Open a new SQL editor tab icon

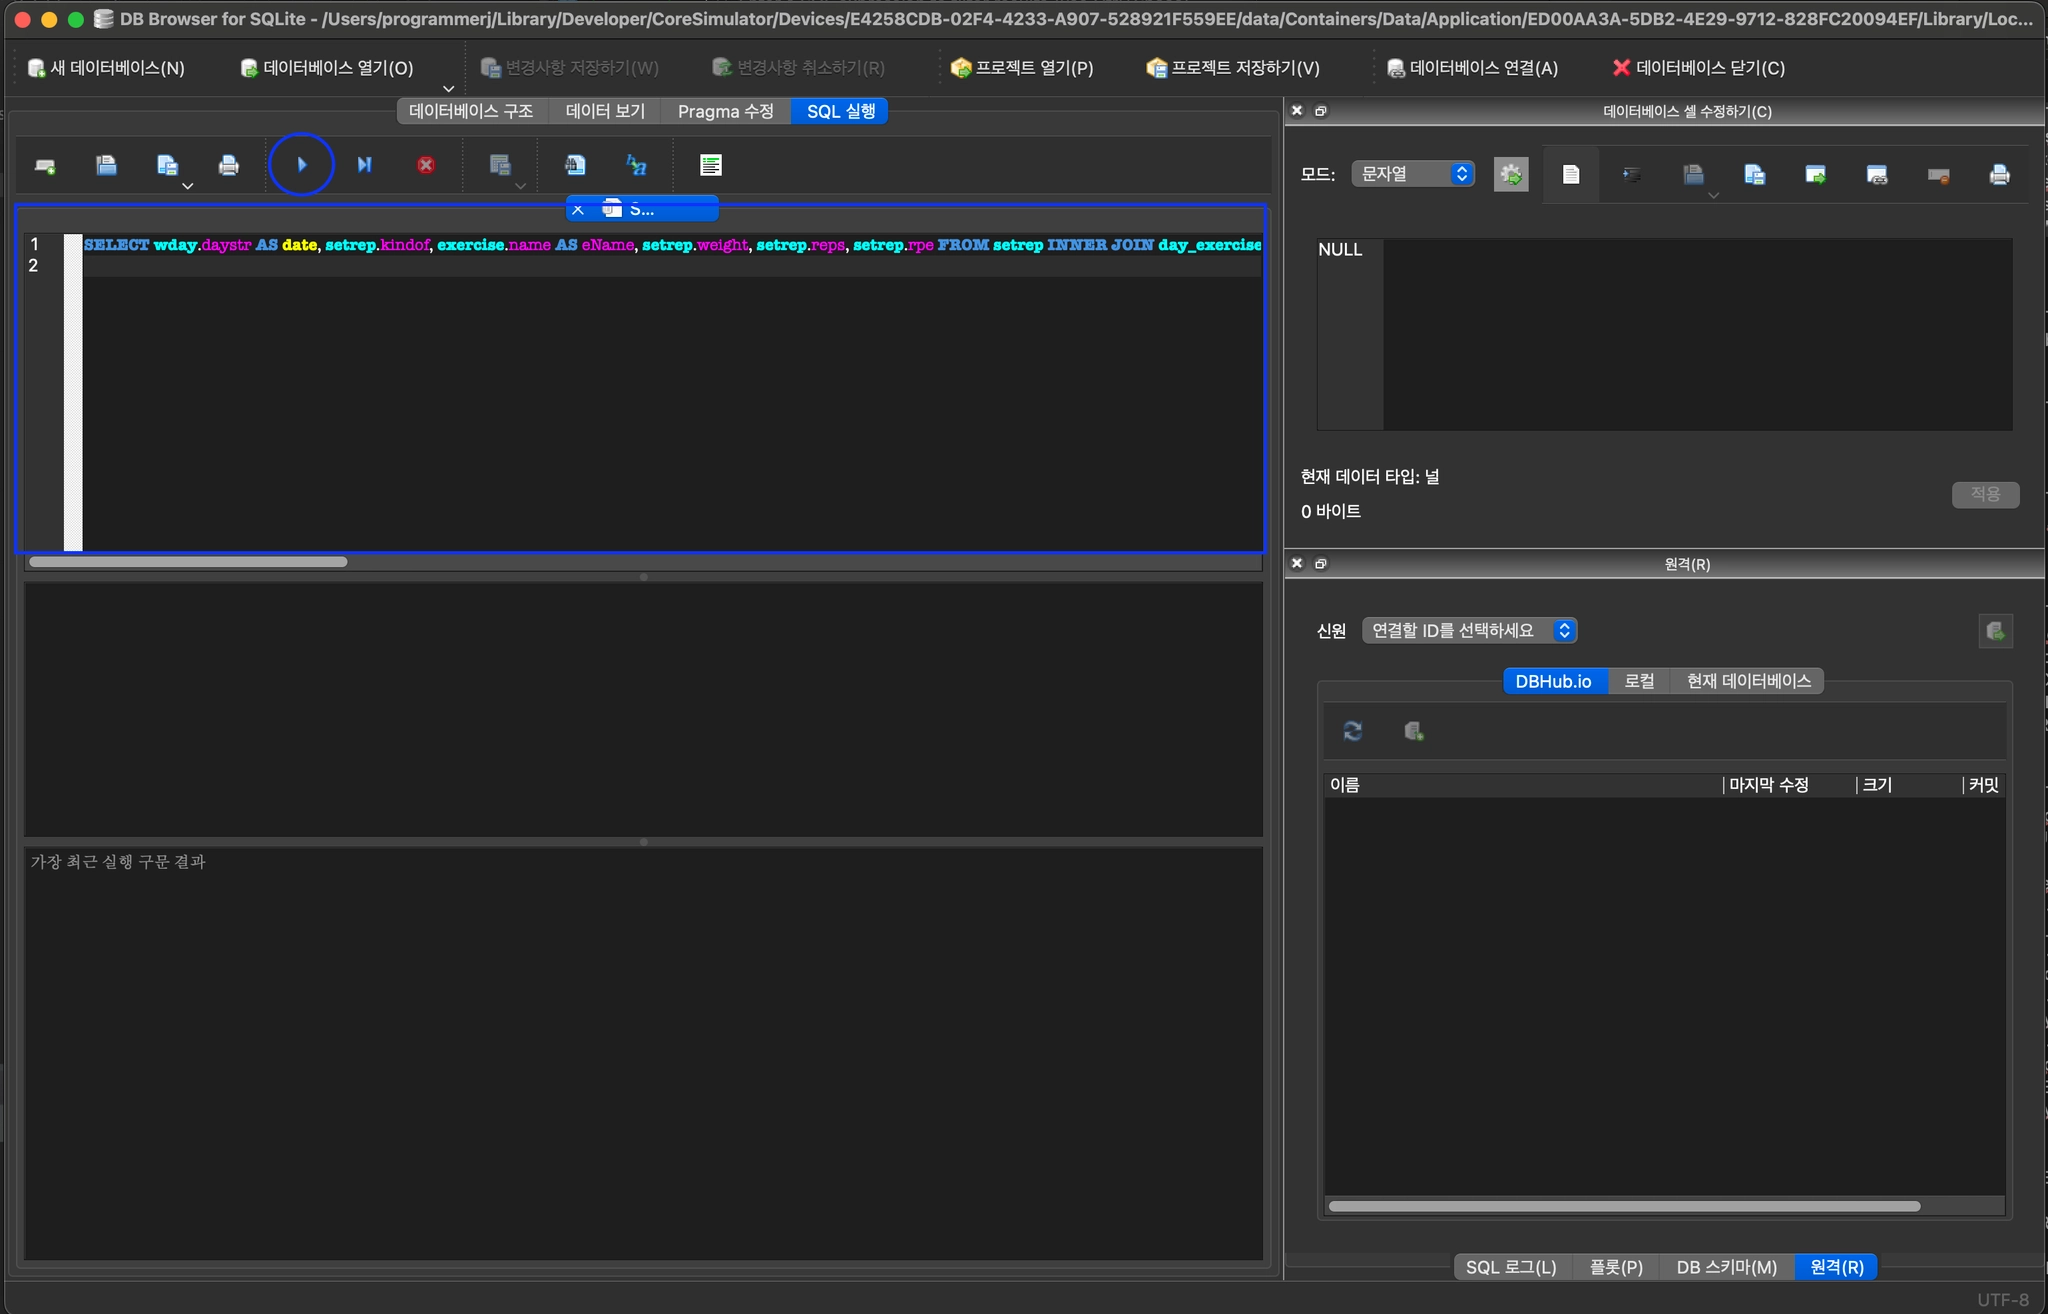[45, 166]
